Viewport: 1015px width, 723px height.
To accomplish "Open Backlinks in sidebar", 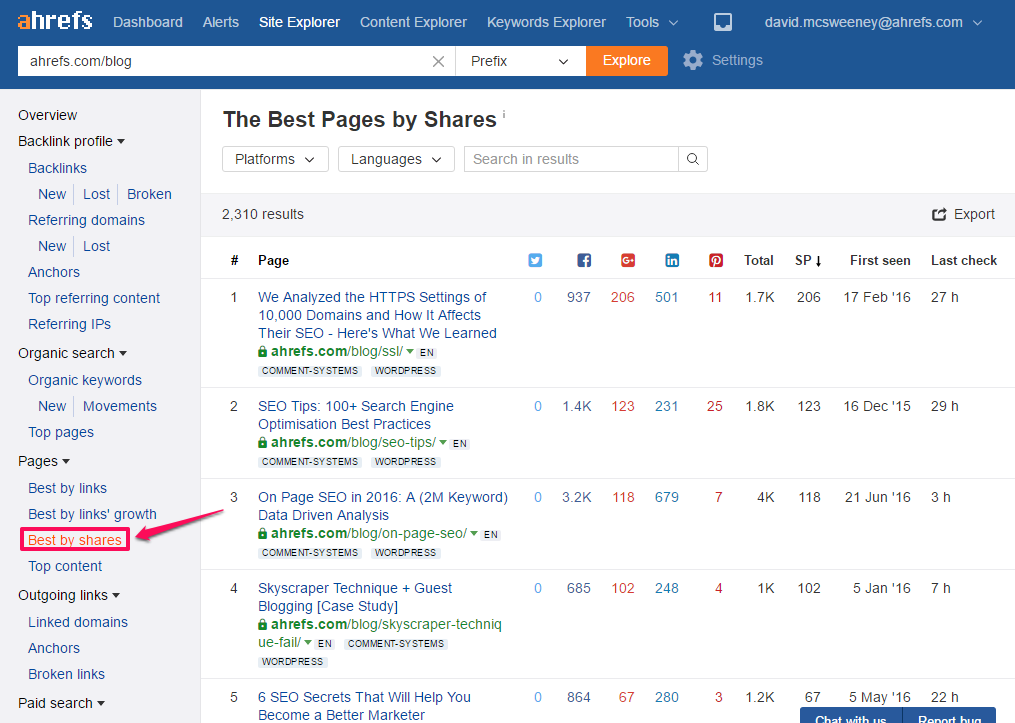I will (57, 168).
